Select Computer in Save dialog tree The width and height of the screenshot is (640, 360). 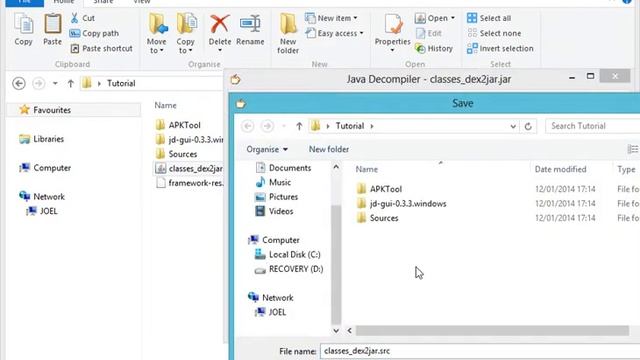pyautogui.click(x=274, y=240)
